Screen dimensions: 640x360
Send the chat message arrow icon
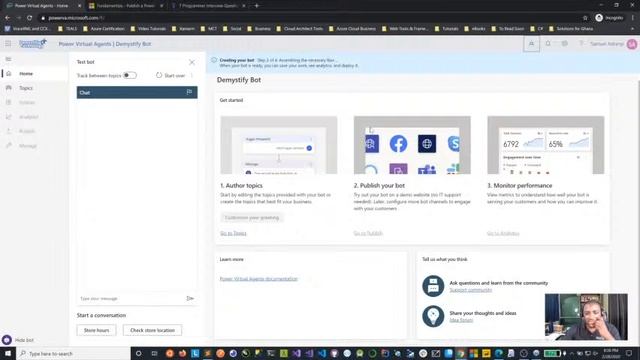(190, 298)
